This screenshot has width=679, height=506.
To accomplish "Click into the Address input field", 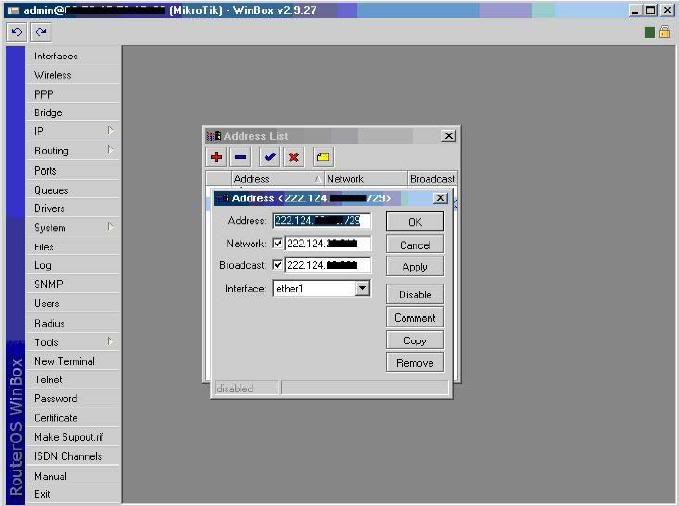I will point(322,221).
